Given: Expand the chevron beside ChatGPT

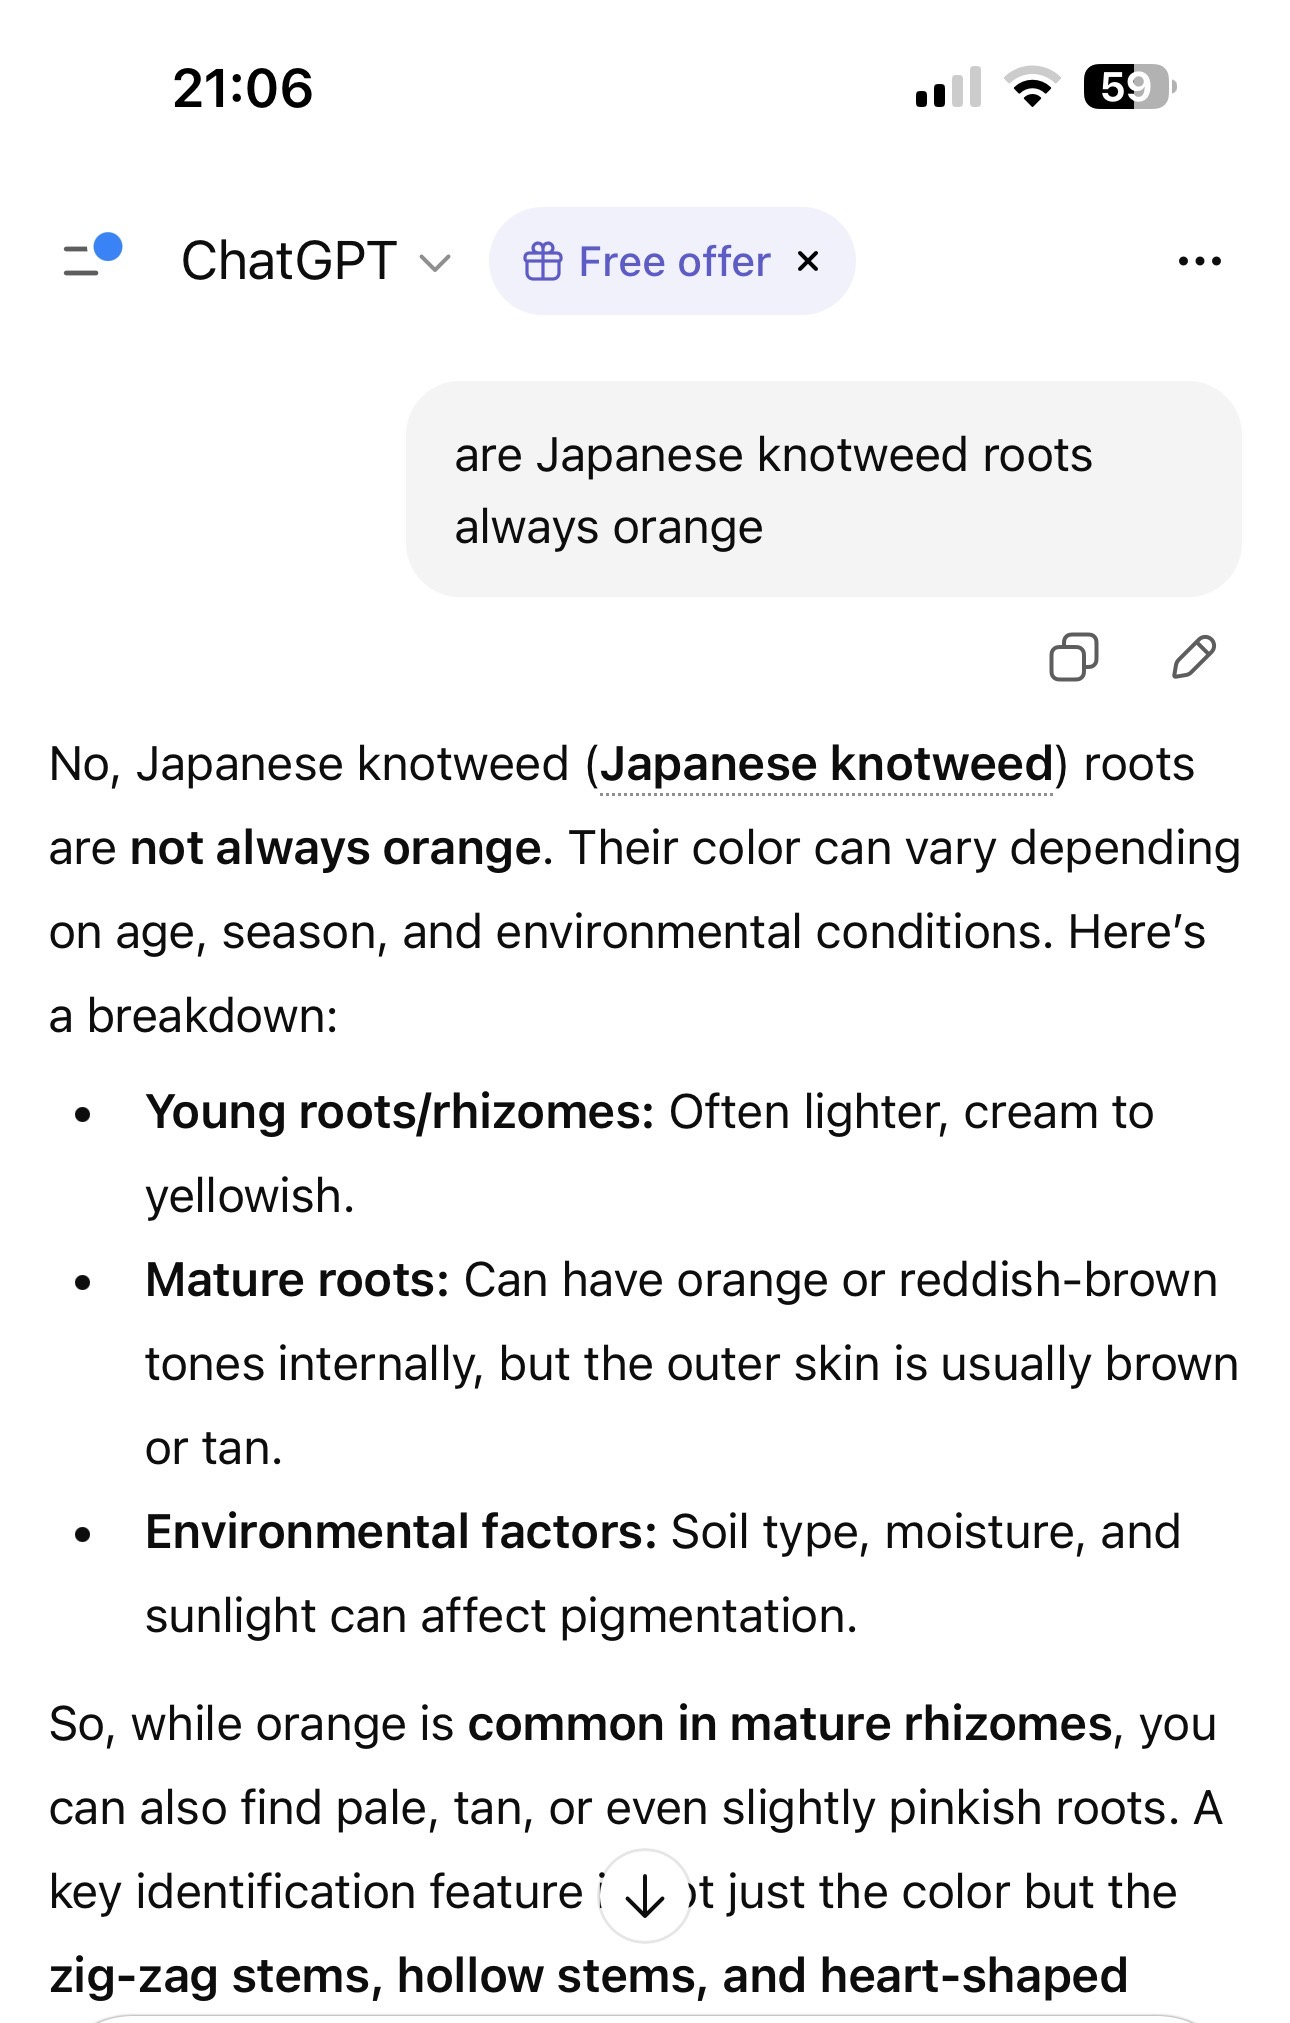Looking at the screenshot, I should click(x=435, y=264).
